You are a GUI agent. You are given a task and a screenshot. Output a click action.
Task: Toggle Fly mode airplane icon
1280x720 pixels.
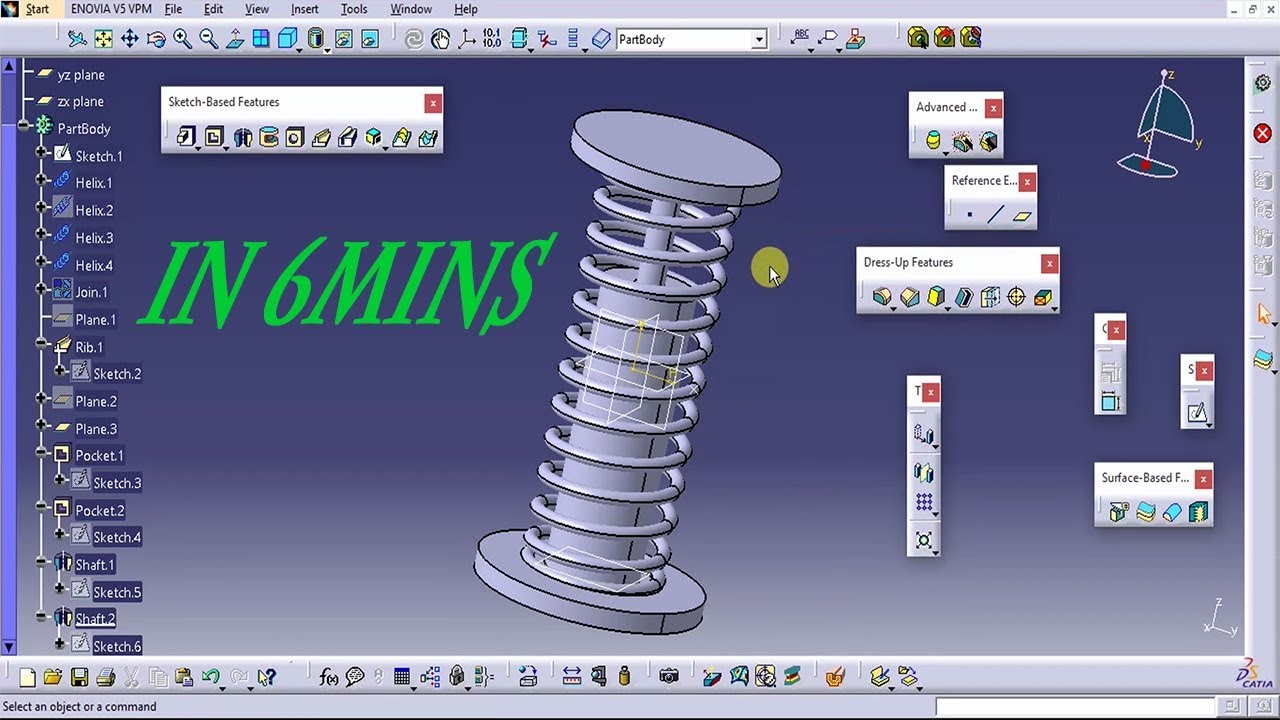[x=77, y=39]
